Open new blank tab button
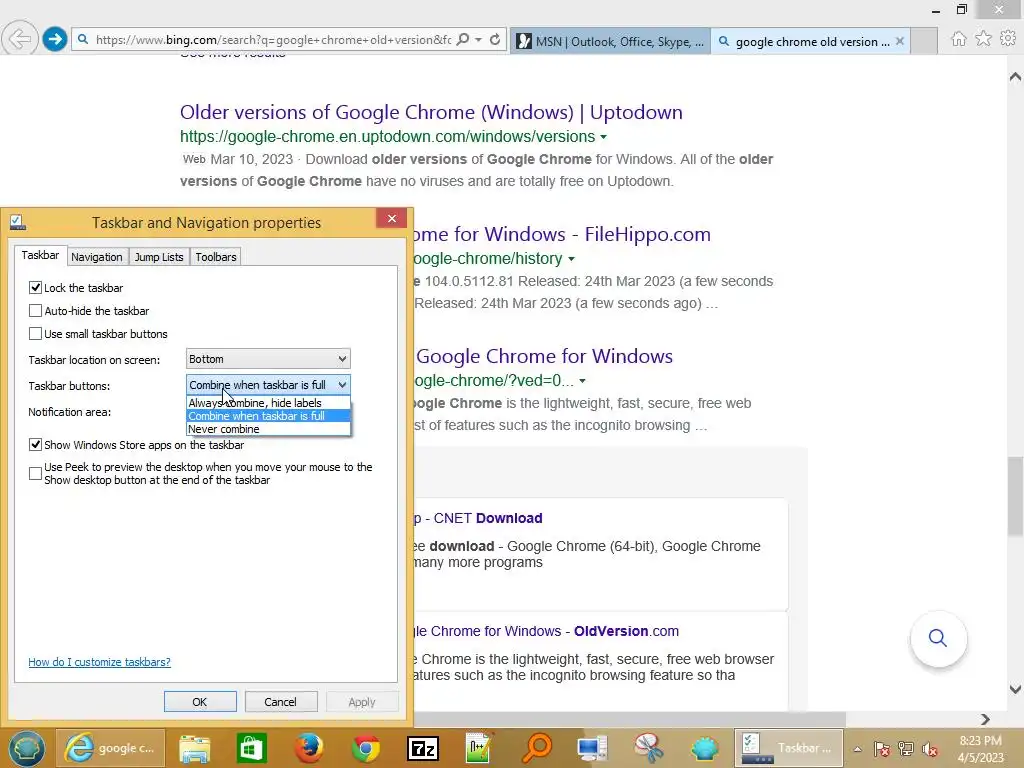The height and width of the screenshot is (768, 1024). point(924,41)
